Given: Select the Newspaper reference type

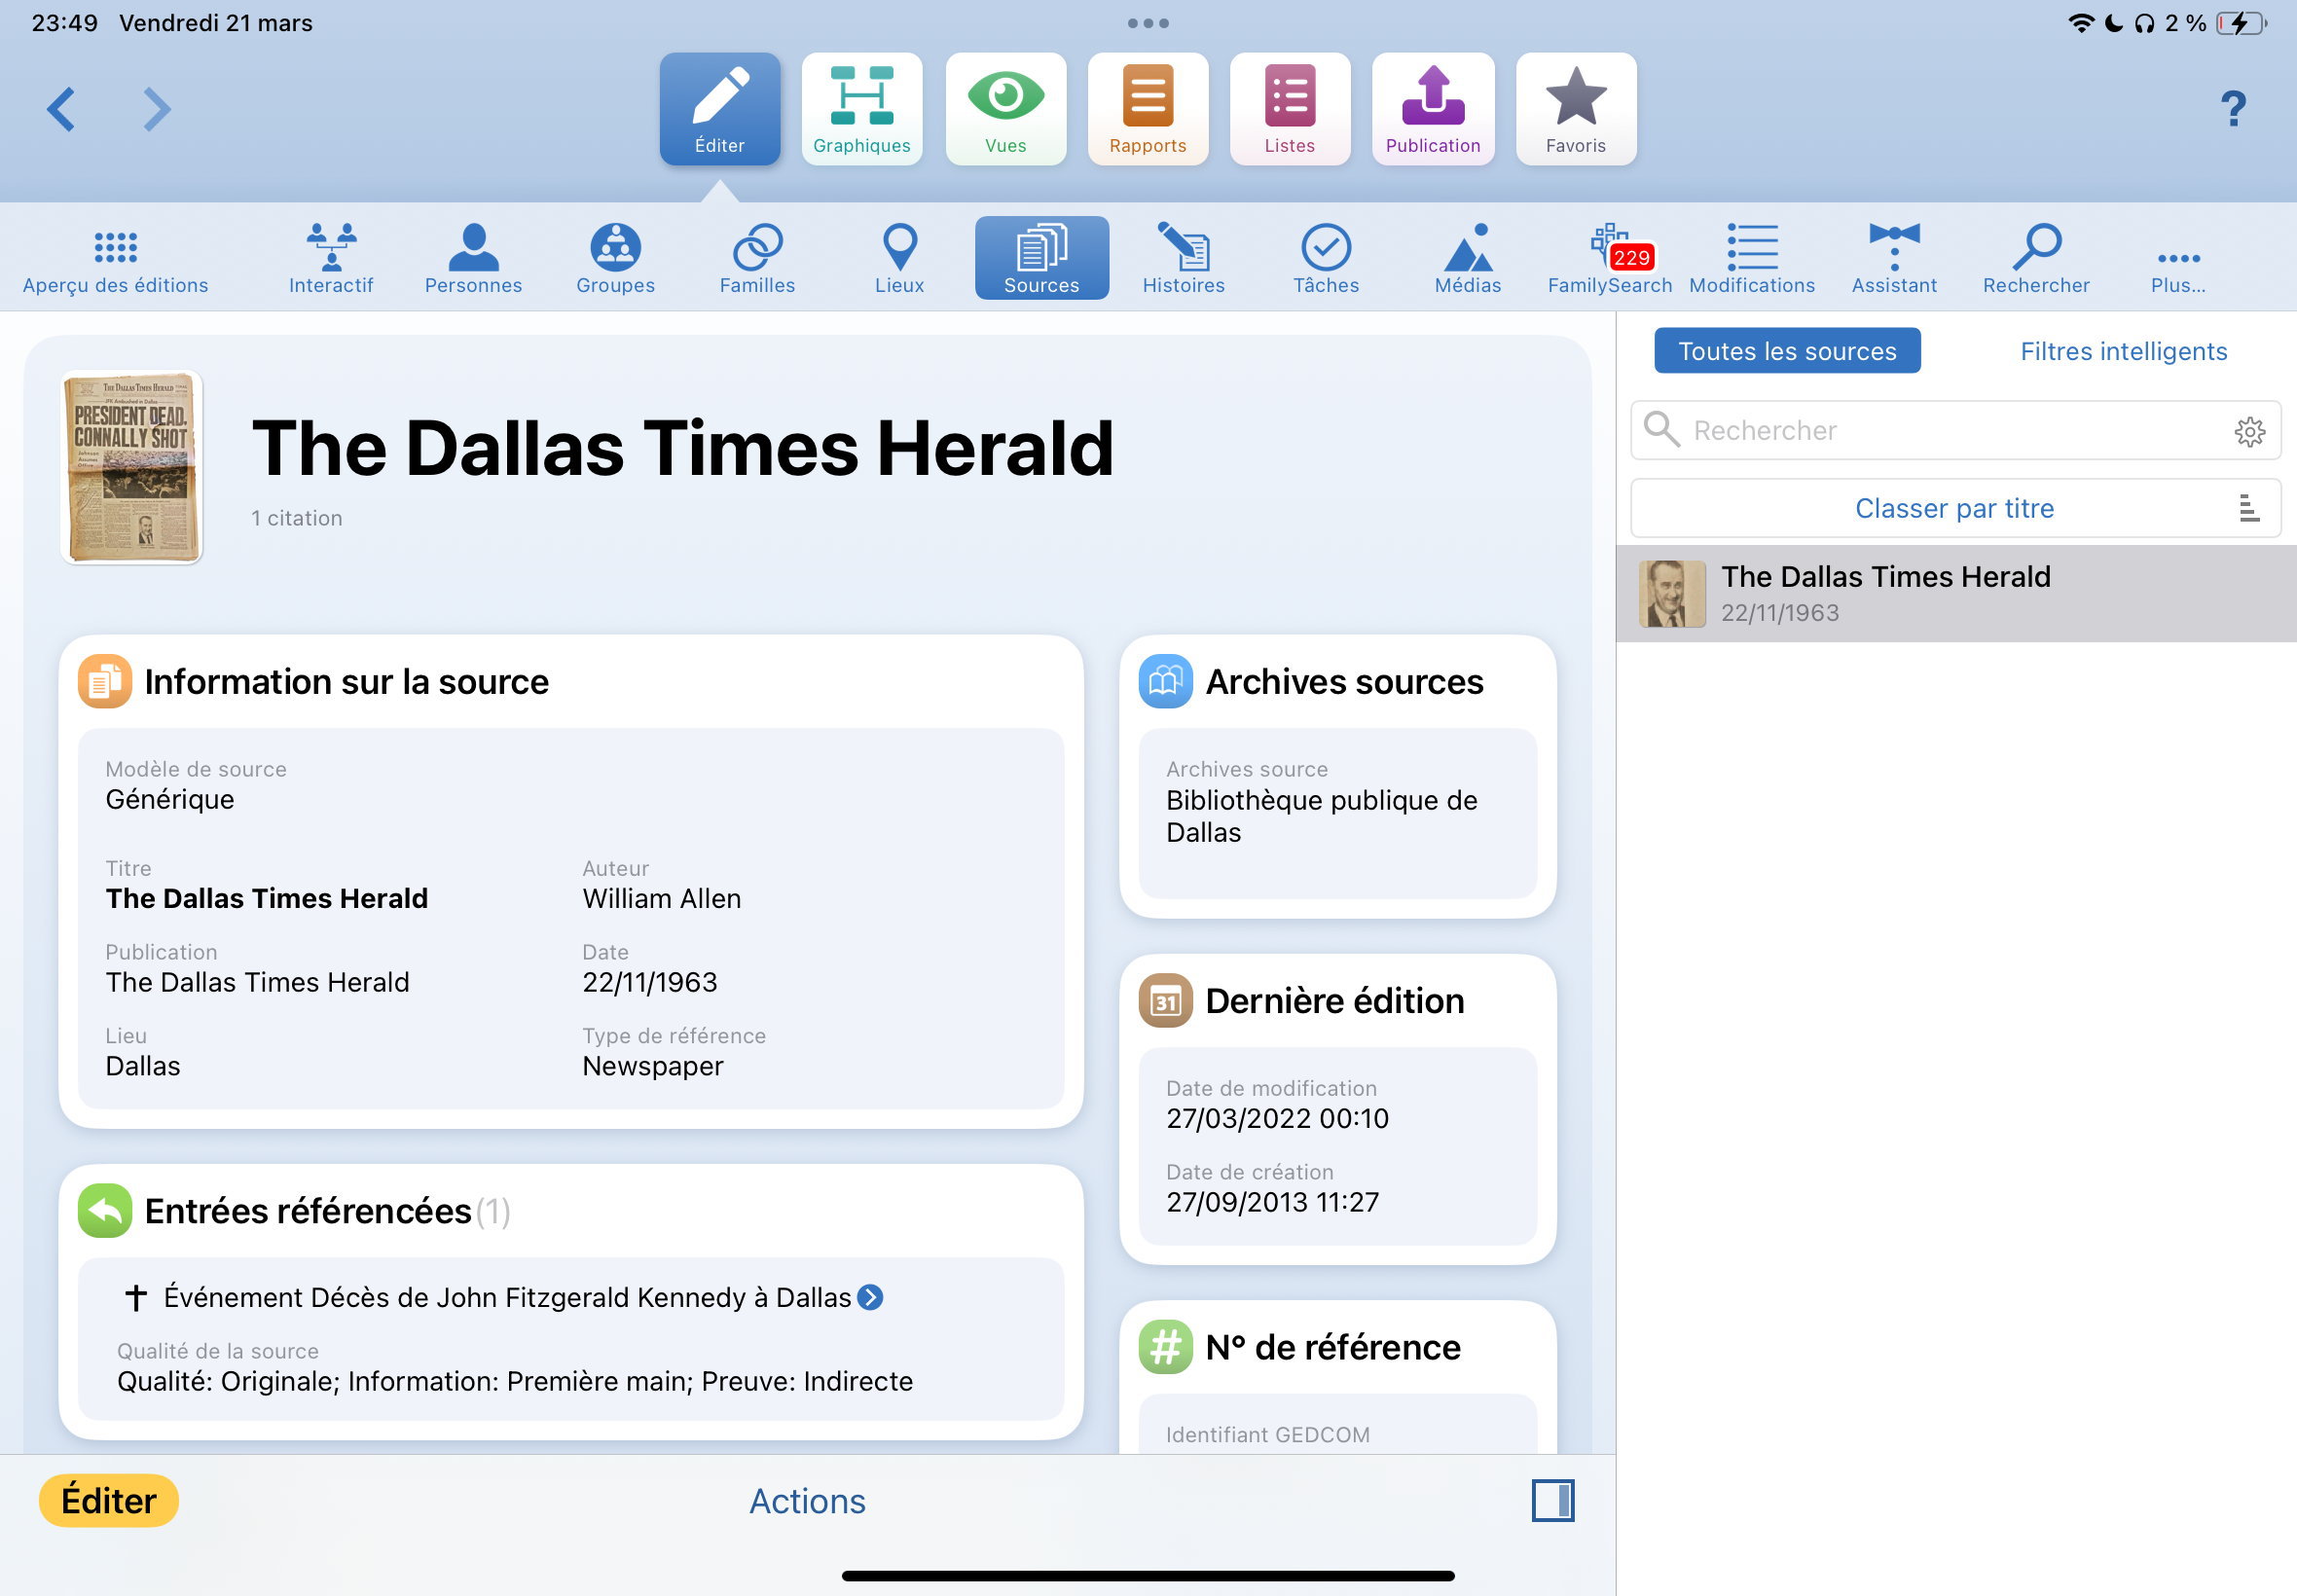Looking at the screenshot, I should pos(653,1066).
